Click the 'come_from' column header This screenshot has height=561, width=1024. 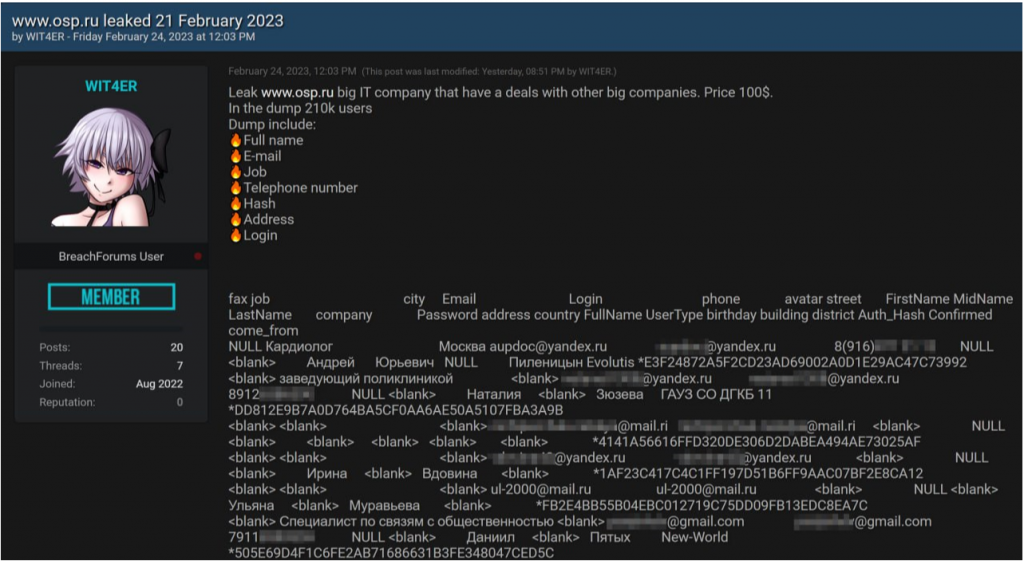tap(263, 330)
